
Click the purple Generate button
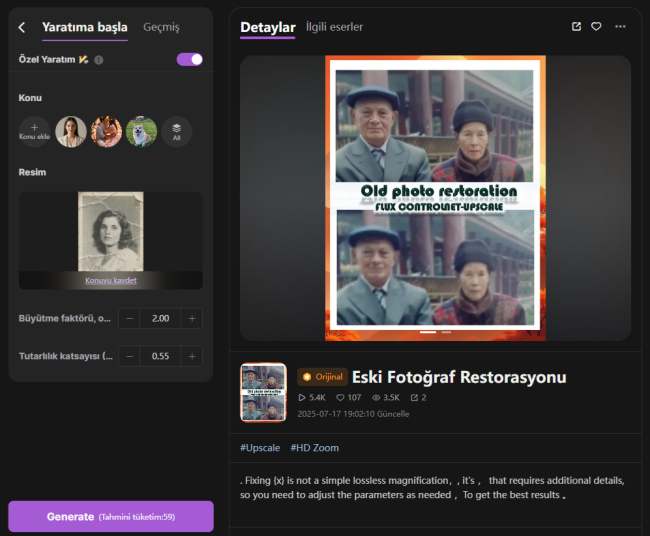111,517
